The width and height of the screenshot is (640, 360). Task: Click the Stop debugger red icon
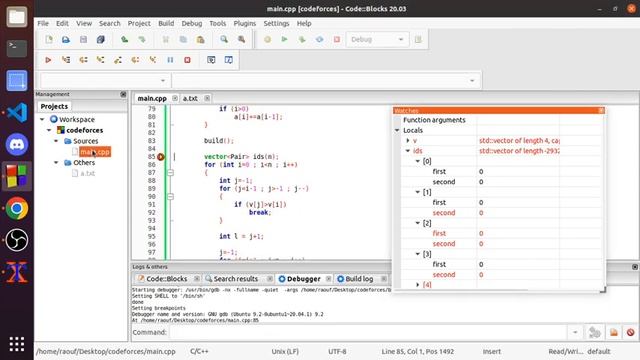pos(187,60)
